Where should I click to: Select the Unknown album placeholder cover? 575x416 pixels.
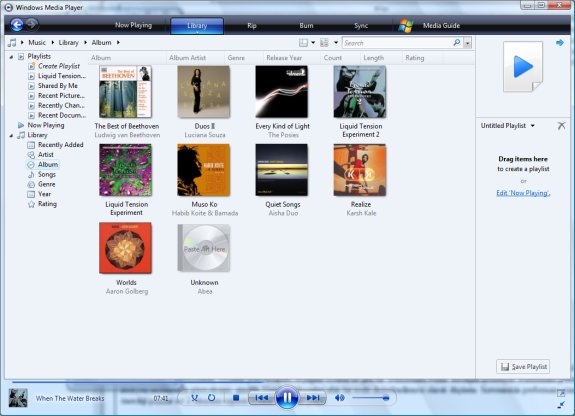coord(204,248)
